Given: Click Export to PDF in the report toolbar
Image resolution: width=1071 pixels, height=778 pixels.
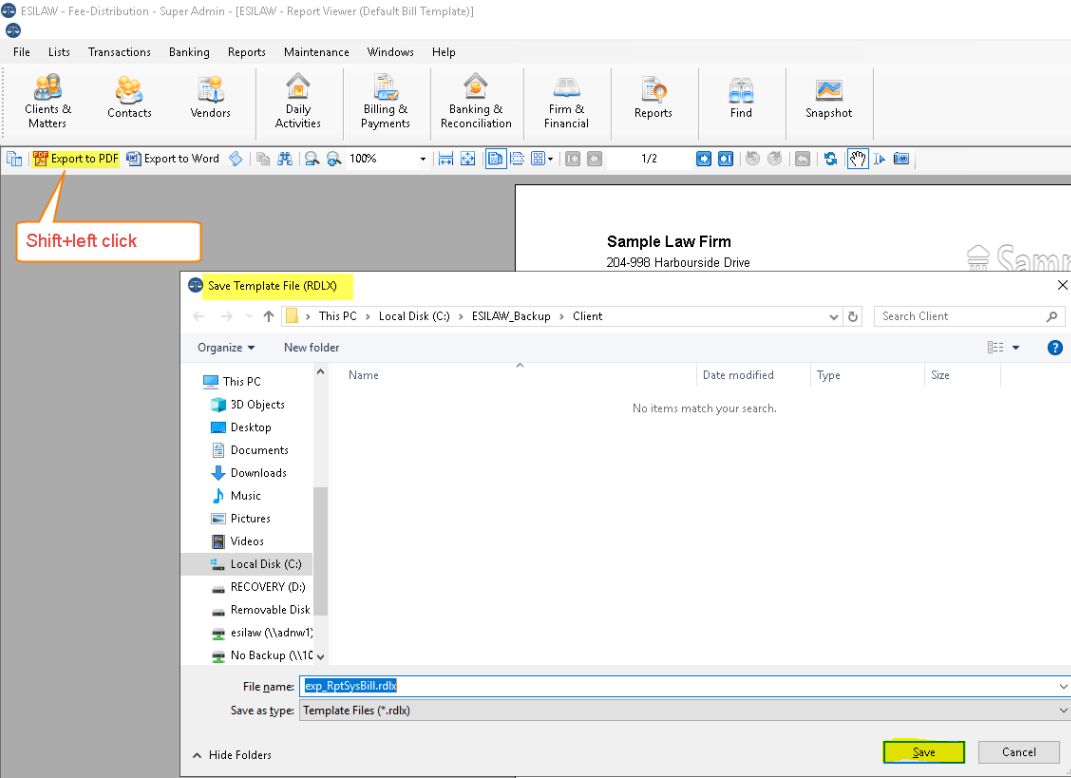Looking at the screenshot, I should 76,158.
